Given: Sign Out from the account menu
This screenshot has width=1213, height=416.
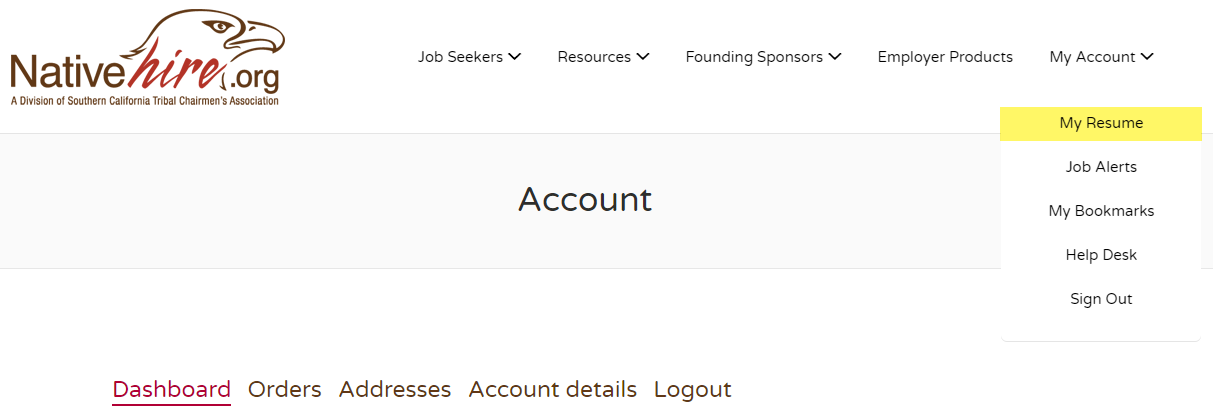Looking at the screenshot, I should point(1101,299).
